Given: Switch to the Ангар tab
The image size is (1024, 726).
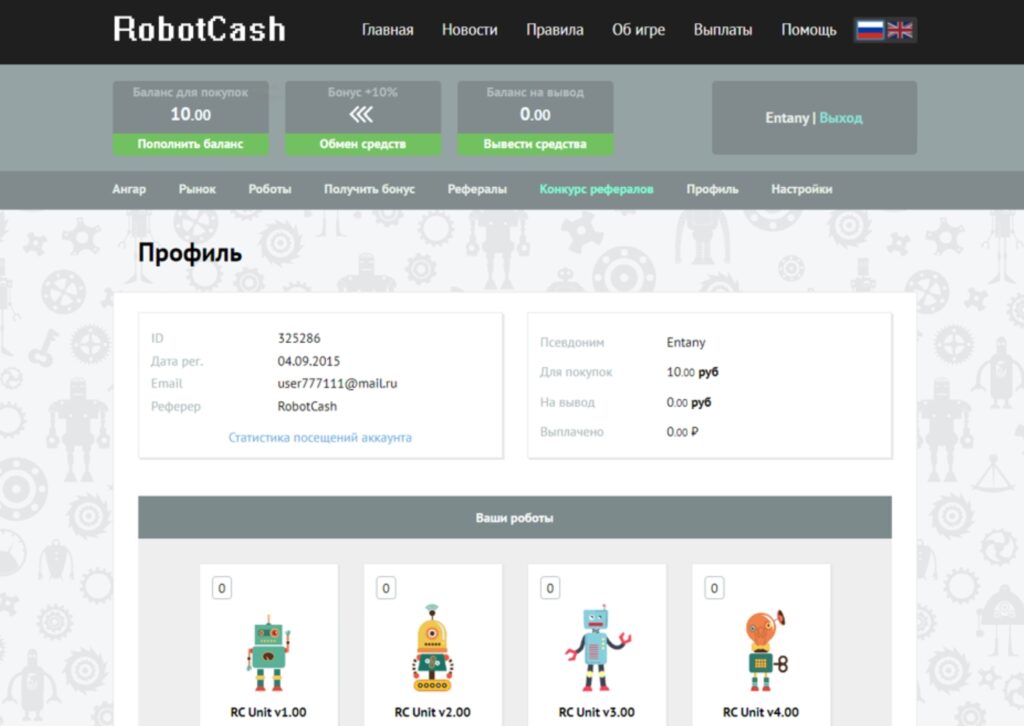Looking at the screenshot, I should click(x=129, y=189).
